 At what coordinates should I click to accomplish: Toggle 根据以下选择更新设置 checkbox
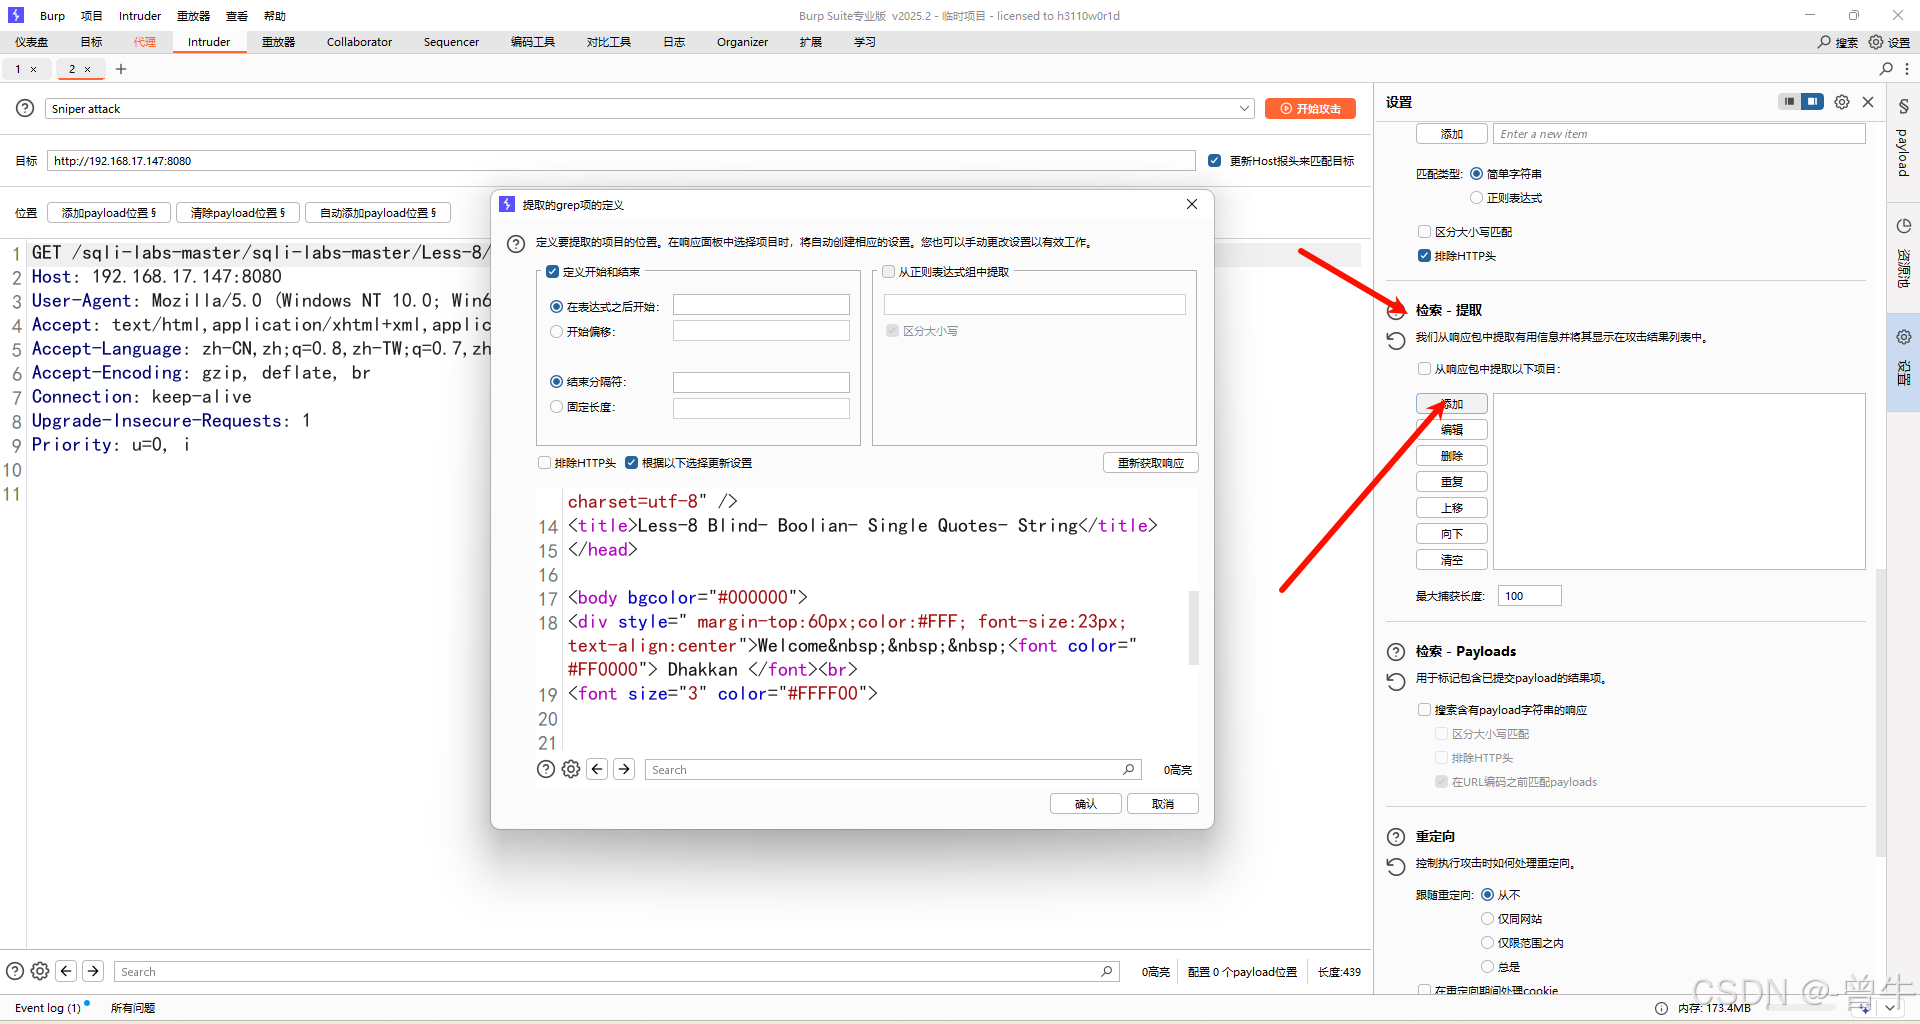pos(631,463)
